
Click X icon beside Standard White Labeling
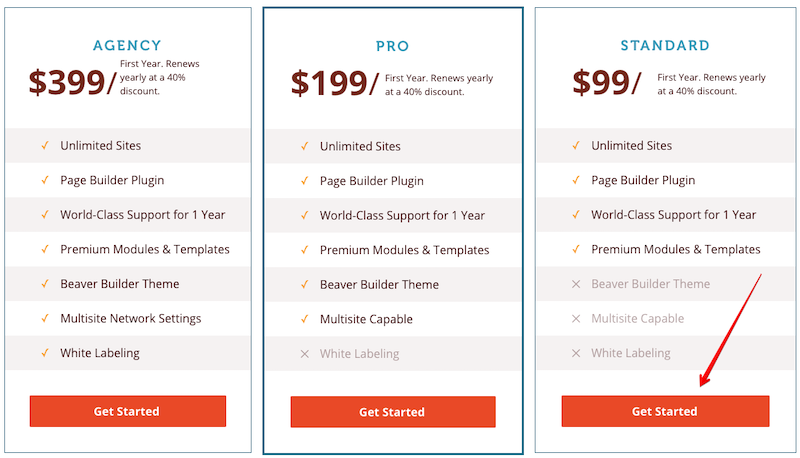(576, 353)
